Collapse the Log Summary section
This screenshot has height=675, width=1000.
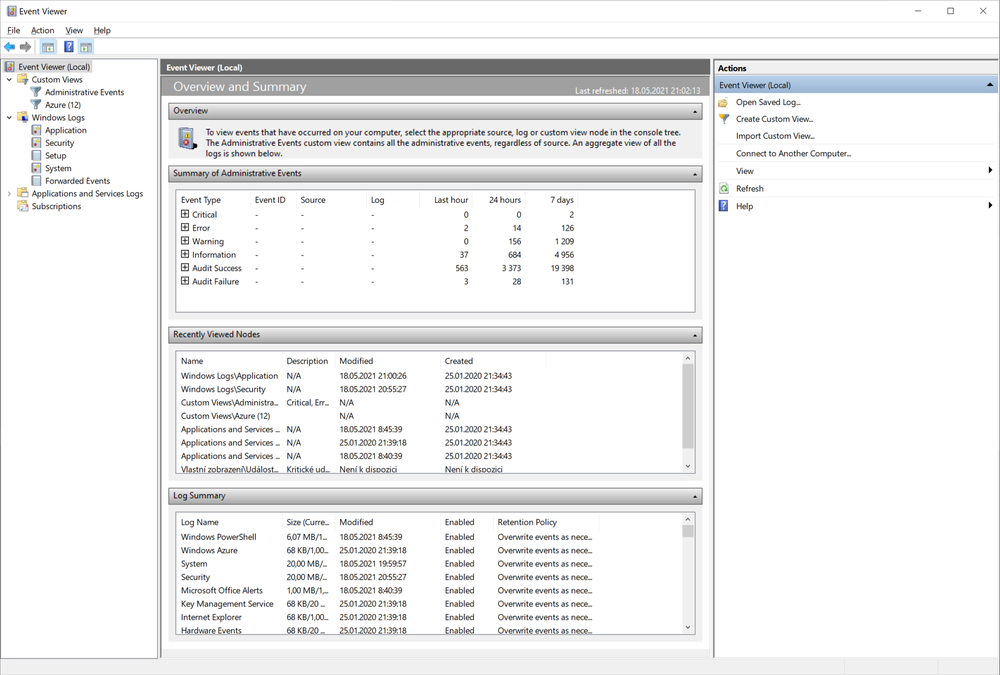tap(697, 495)
